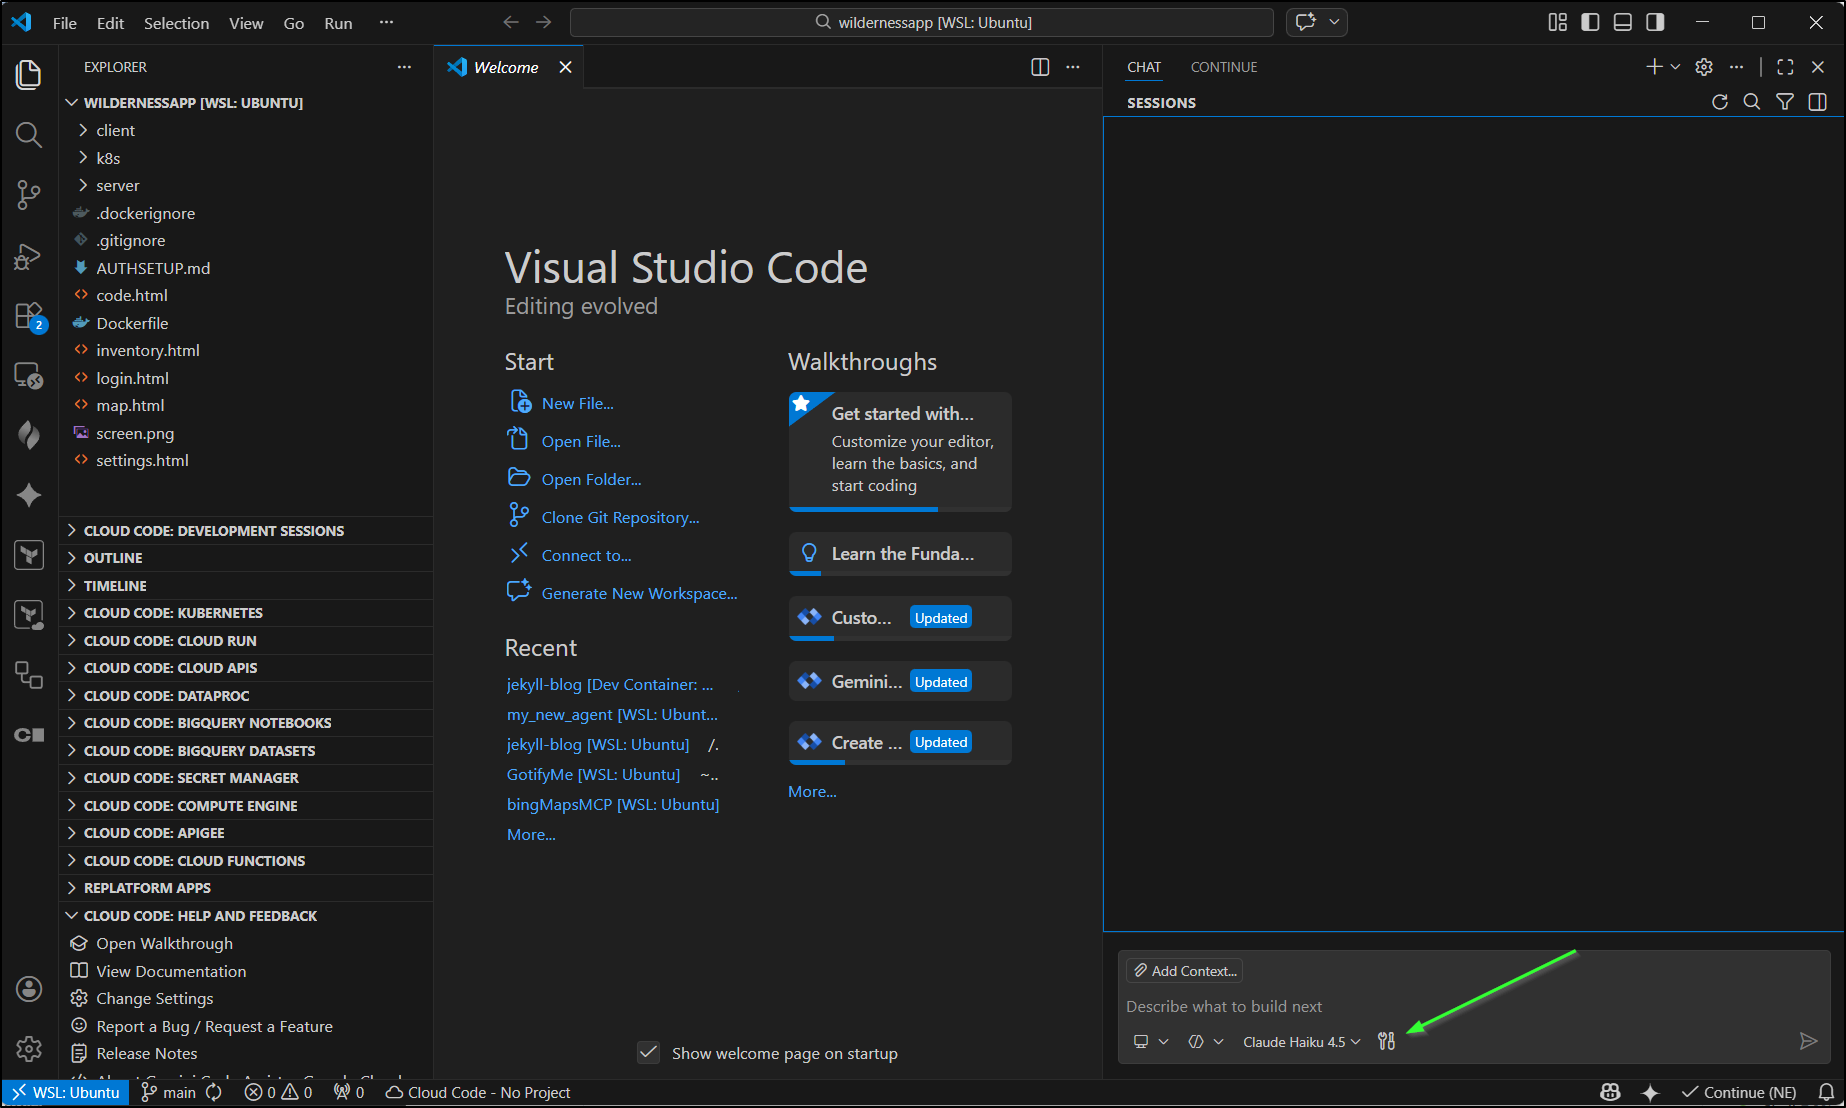Viewport: 1846px width, 1108px height.
Task: Toggle the primary side bar visibility
Action: pyautogui.click(x=1590, y=22)
